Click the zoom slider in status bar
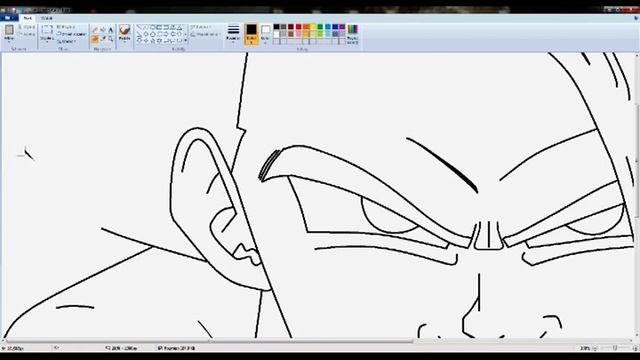Screen dimensions: 640x360 point(615,348)
